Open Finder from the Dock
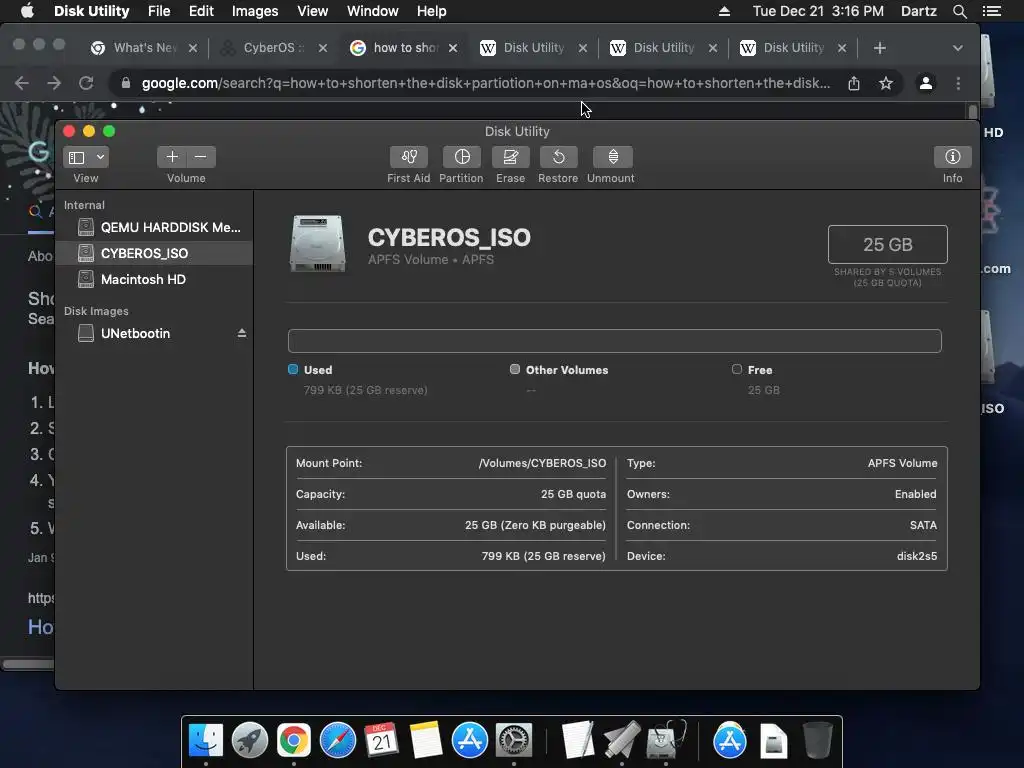This screenshot has height=768, width=1024. pos(206,741)
